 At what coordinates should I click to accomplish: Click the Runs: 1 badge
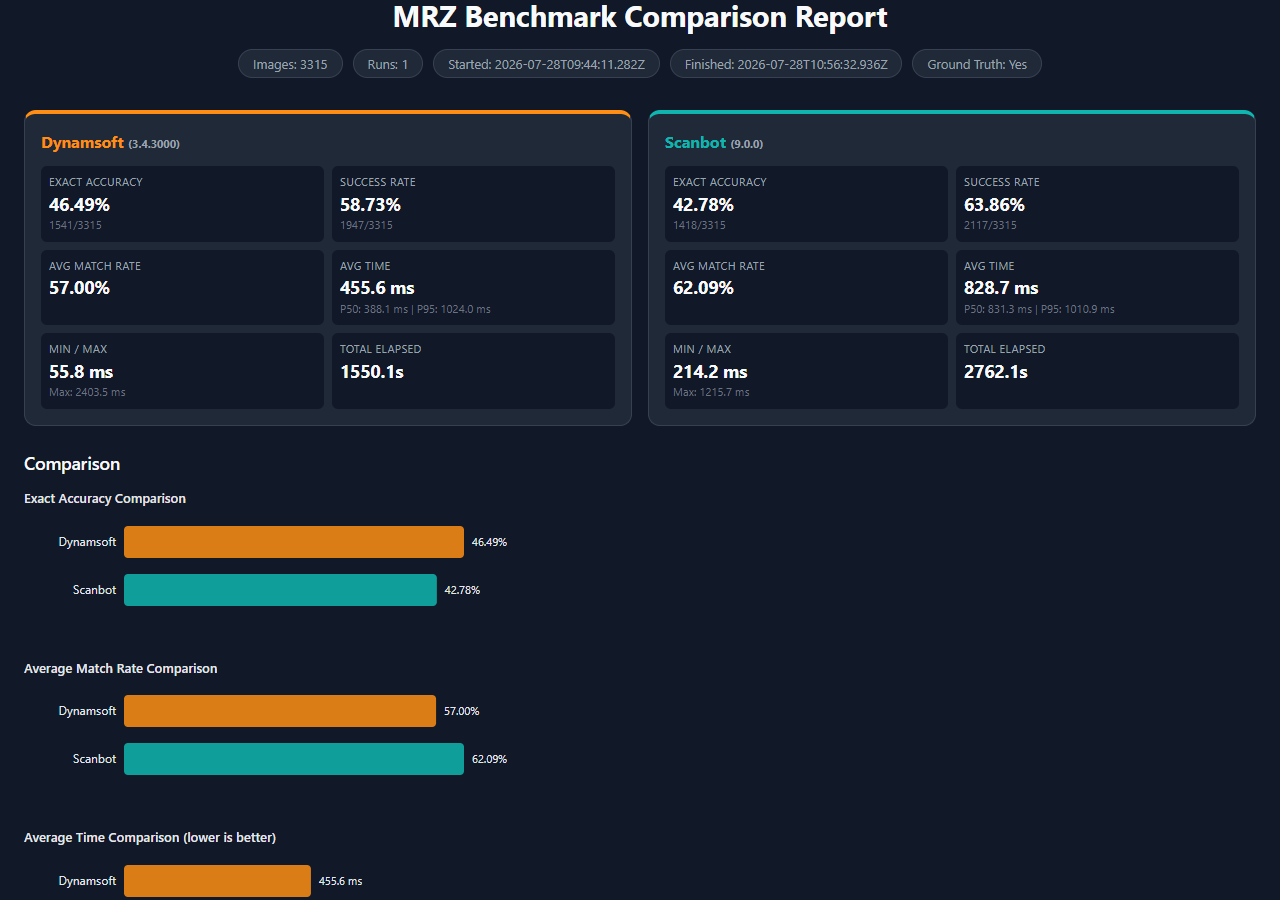(x=388, y=64)
